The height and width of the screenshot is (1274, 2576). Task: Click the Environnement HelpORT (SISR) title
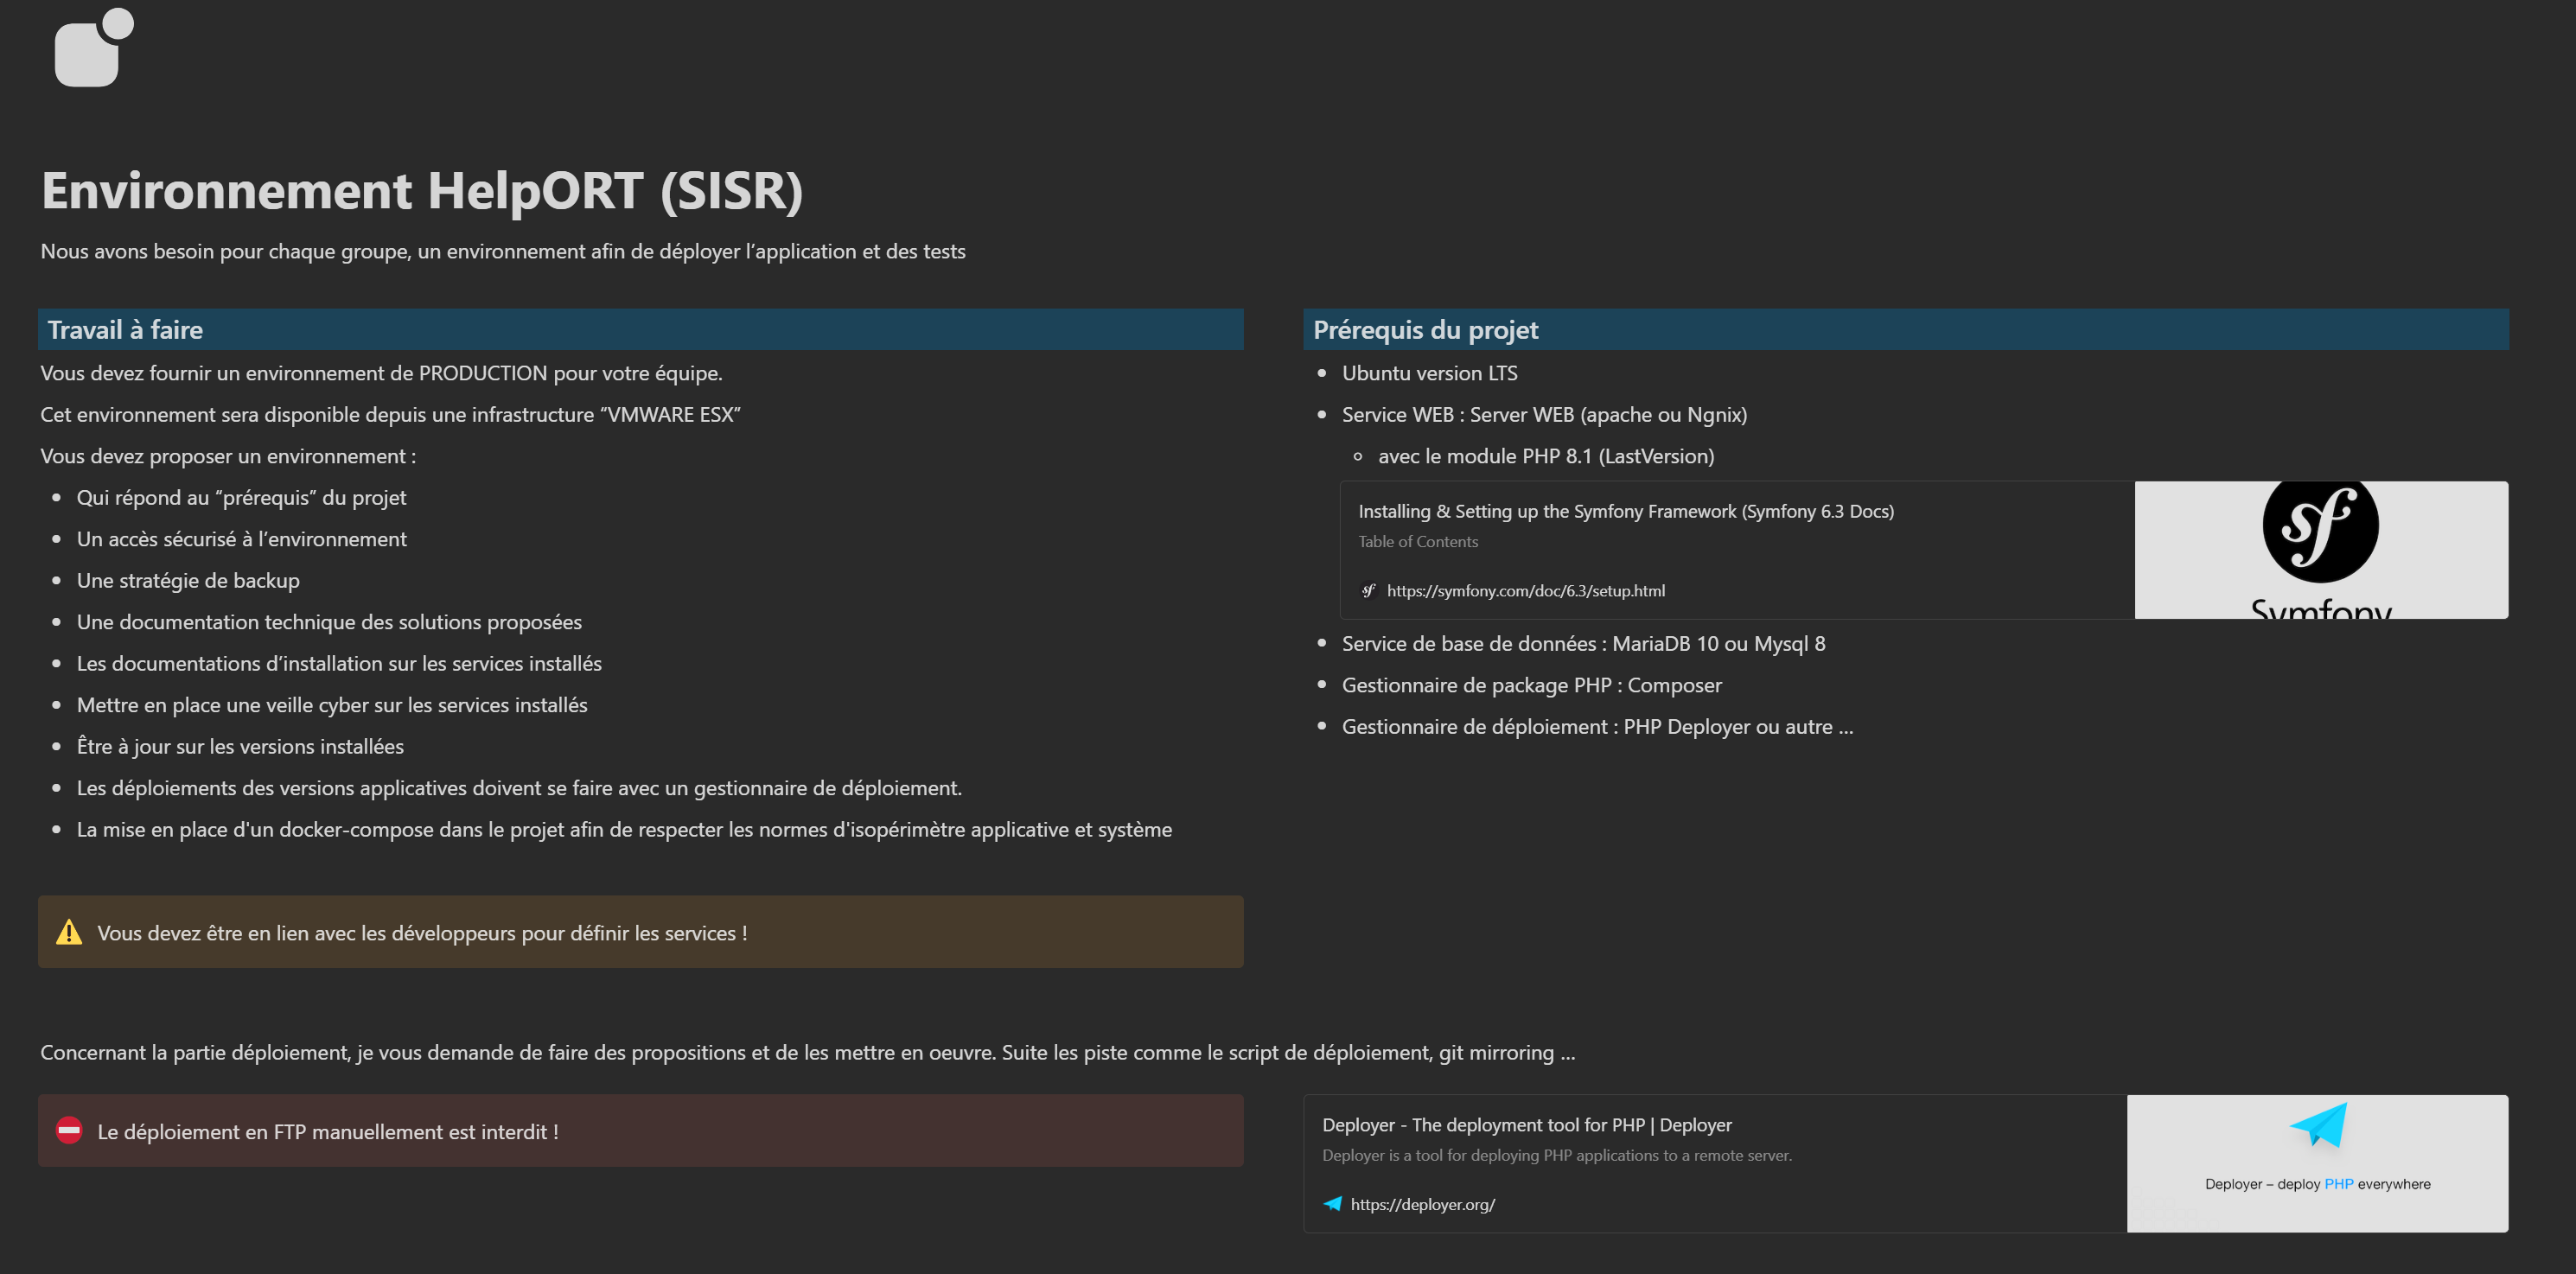pos(421,190)
